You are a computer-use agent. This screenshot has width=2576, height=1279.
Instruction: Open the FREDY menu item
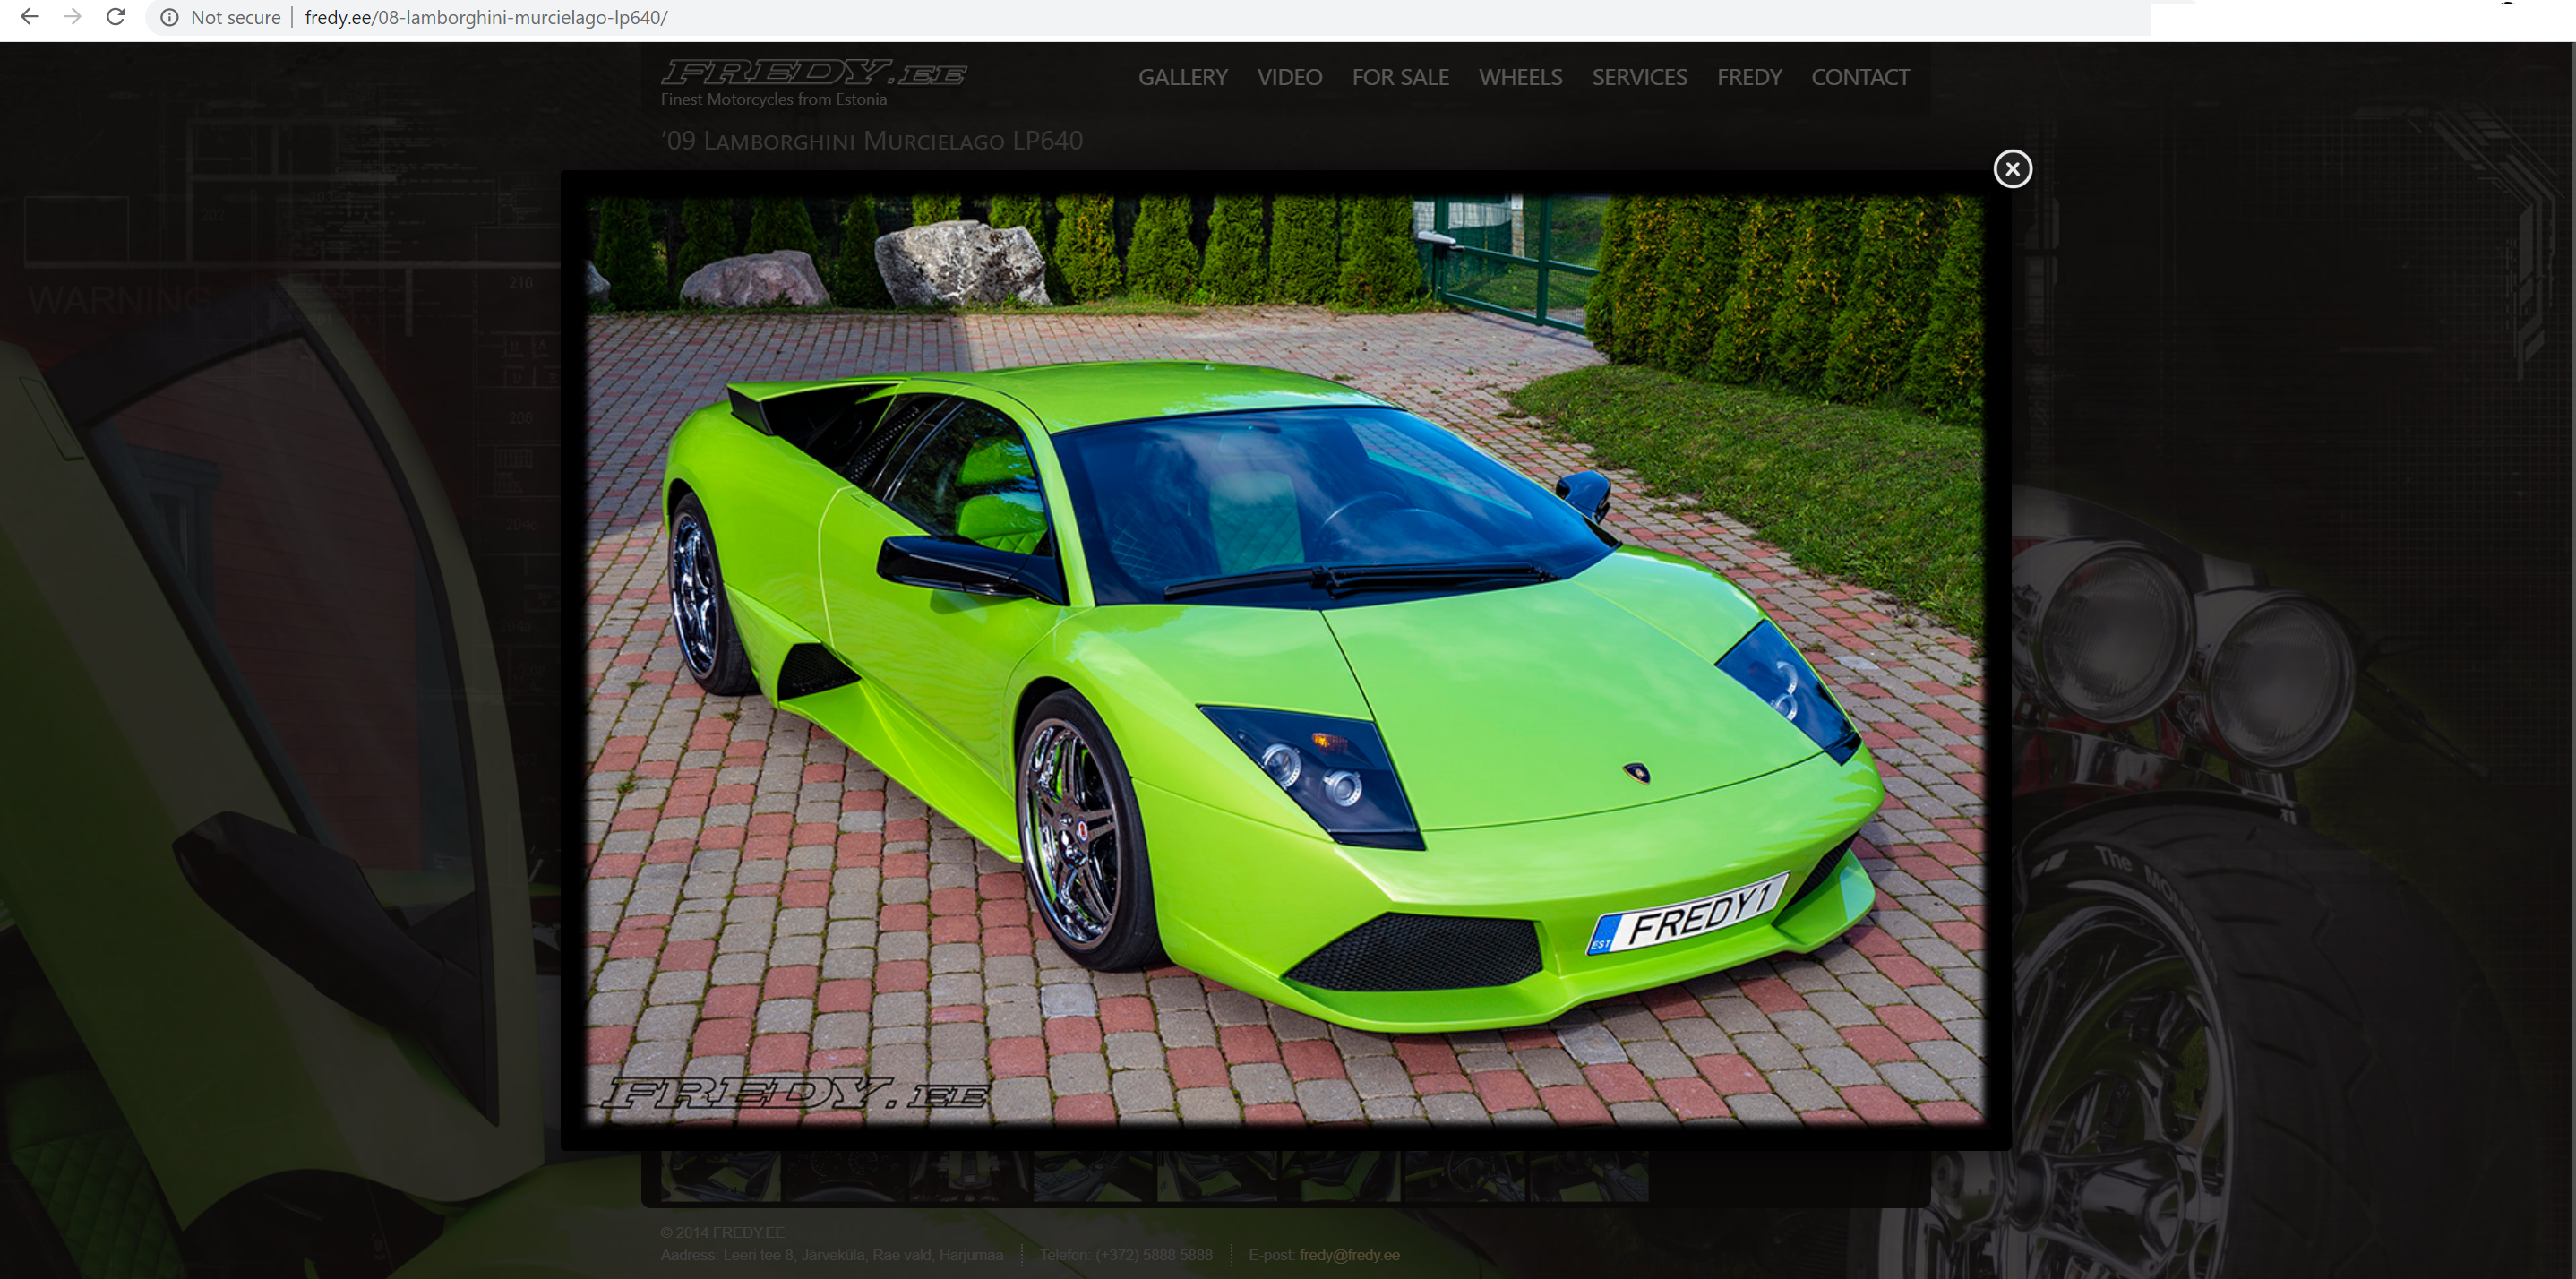pyautogui.click(x=1749, y=77)
